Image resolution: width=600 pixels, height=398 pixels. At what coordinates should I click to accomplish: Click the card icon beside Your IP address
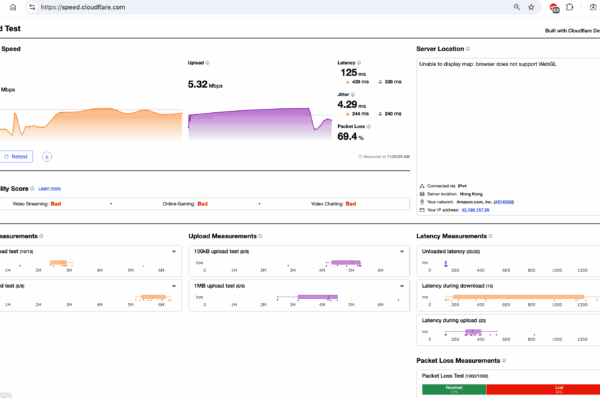[x=422, y=210]
